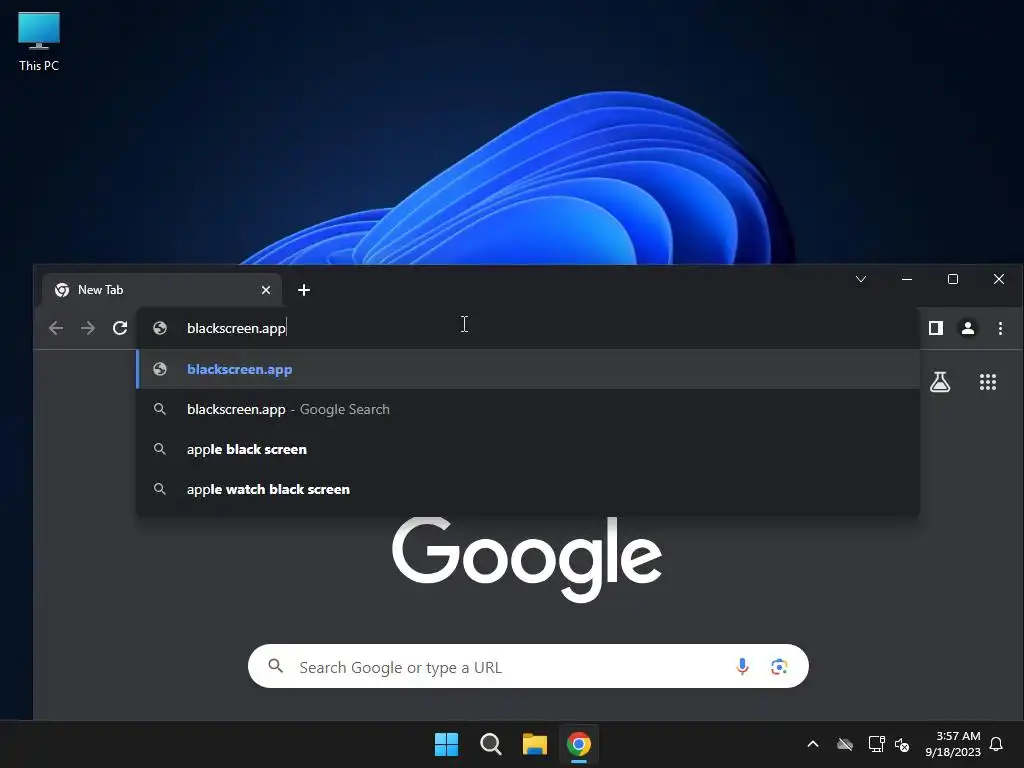Open Chrome Labs flask icon
Image resolution: width=1024 pixels, height=768 pixels.
pyautogui.click(x=940, y=382)
